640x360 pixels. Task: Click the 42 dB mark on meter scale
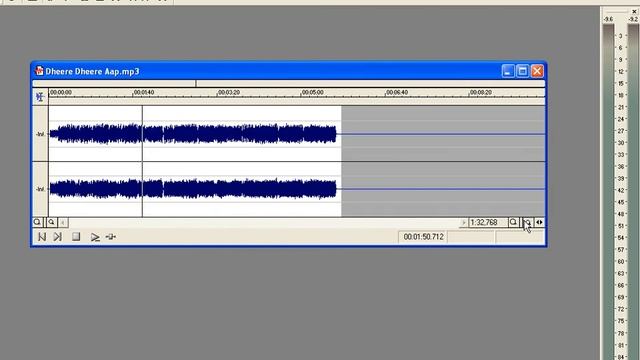(x=620, y=190)
